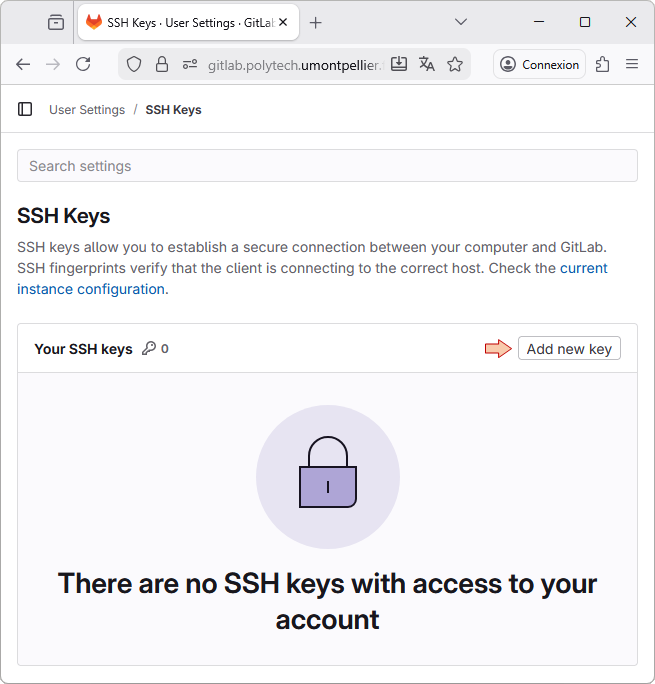The height and width of the screenshot is (684, 655).
Task: Focus the Search settings input field
Action: (327, 166)
